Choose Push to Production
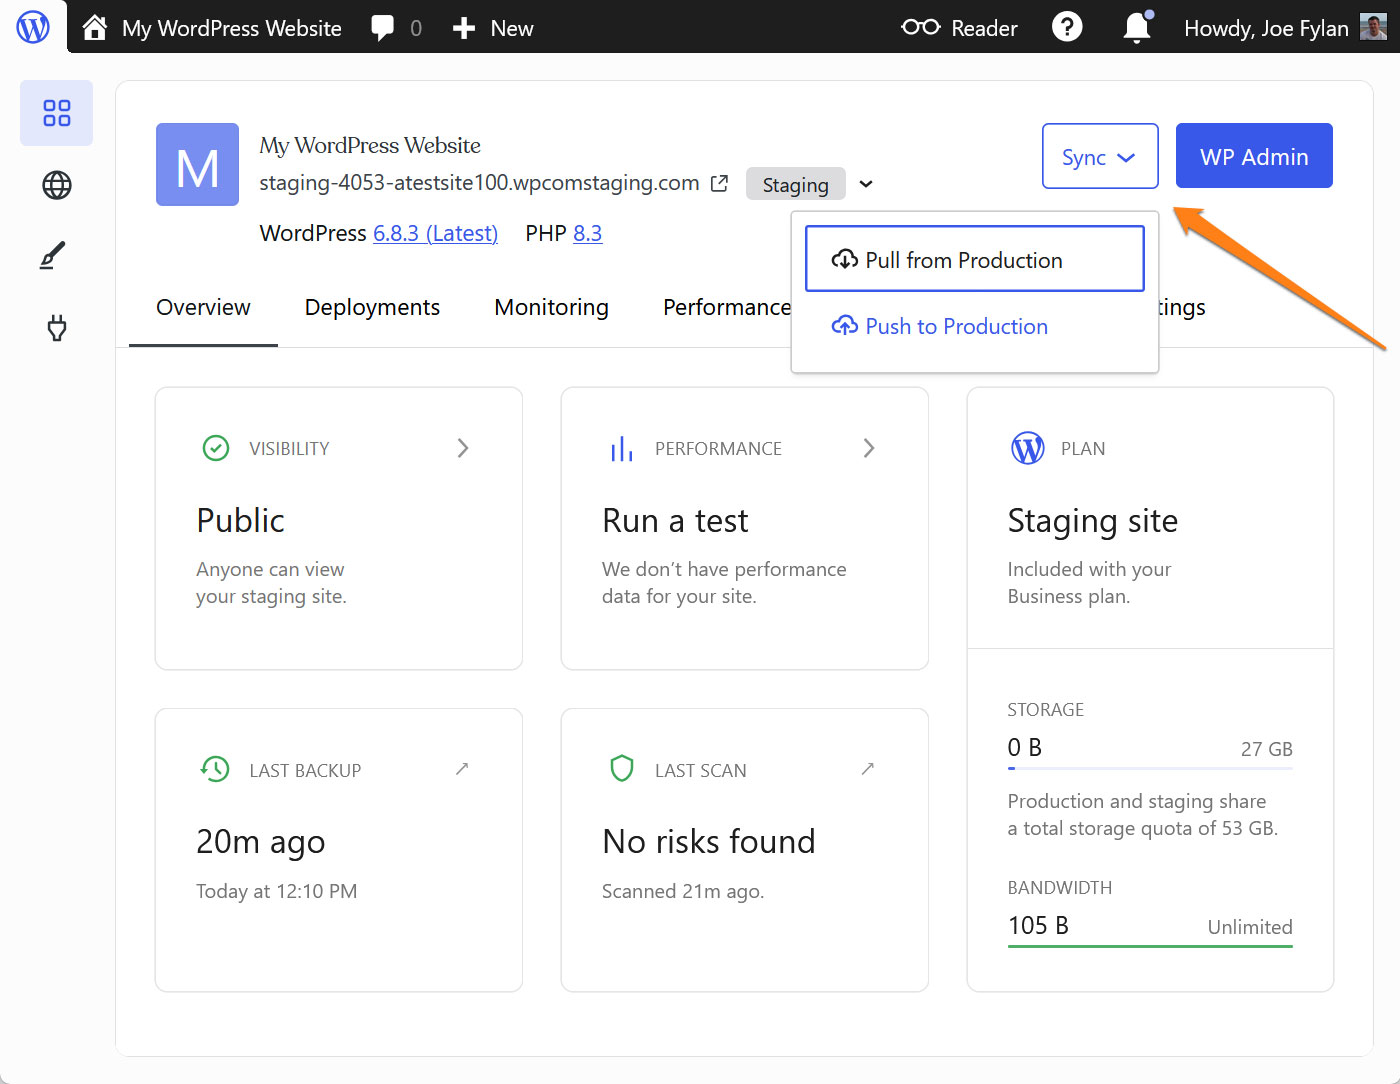Viewport: 1400px width, 1084px height. point(939,326)
